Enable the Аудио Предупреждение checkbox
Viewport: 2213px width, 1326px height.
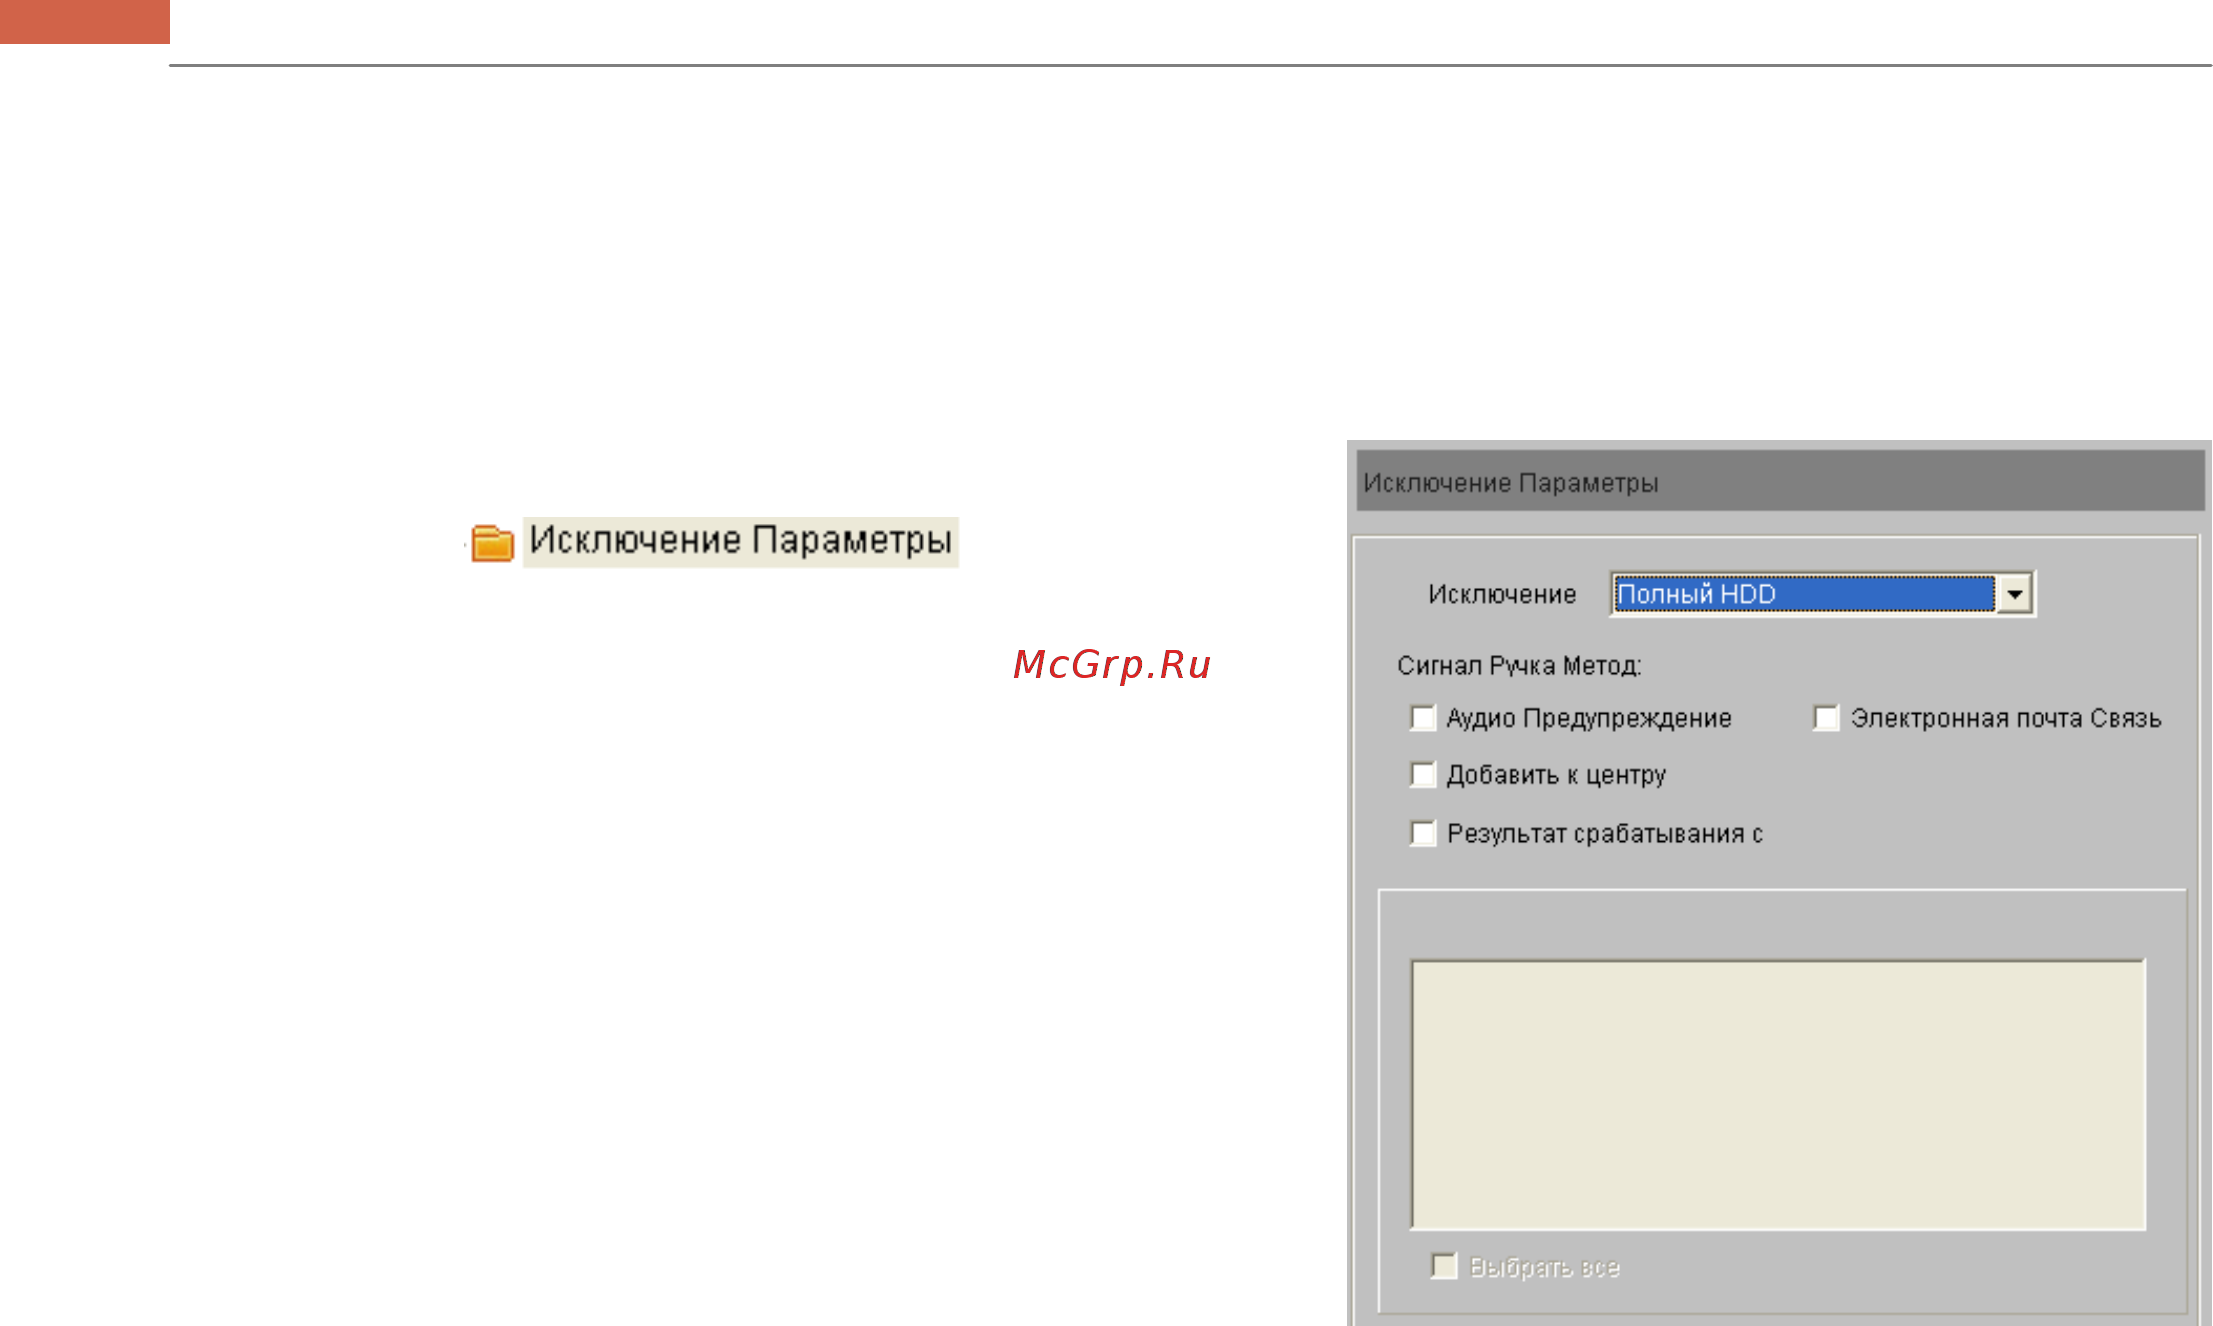[1422, 718]
